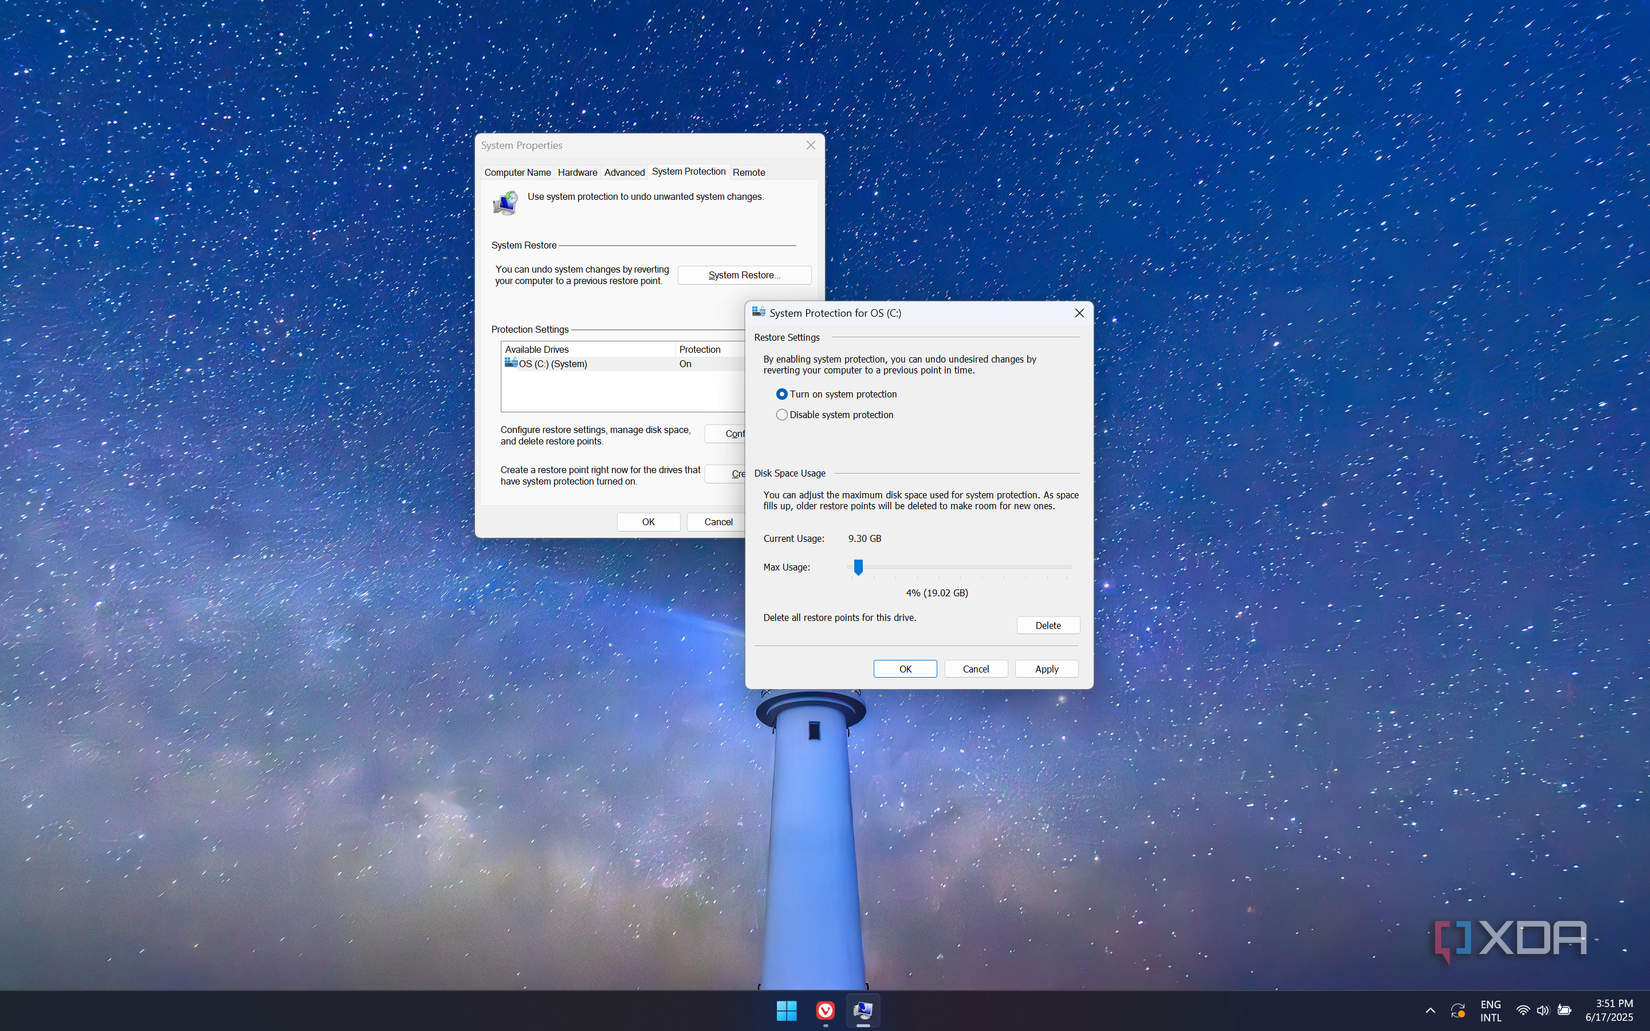Image resolution: width=1650 pixels, height=1031 pixels.
Task: Open the Windows Start menu
Action: click(x=787, y=1010)
